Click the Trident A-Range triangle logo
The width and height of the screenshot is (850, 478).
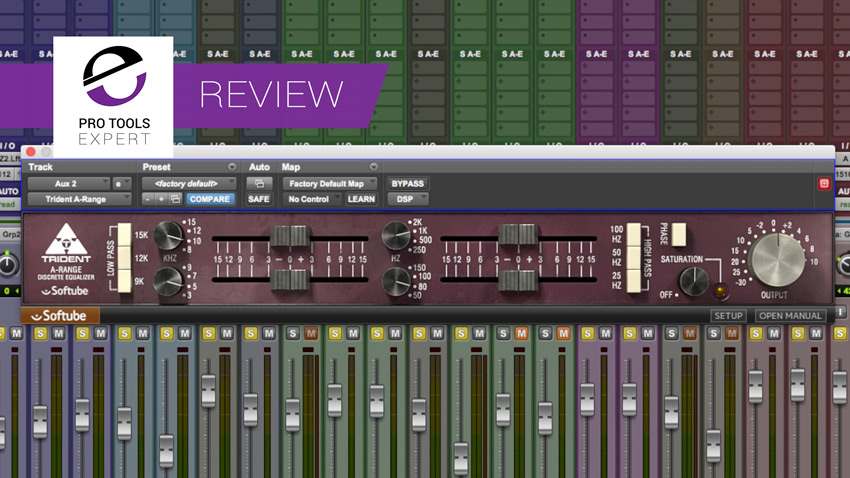tap(66, 239)
